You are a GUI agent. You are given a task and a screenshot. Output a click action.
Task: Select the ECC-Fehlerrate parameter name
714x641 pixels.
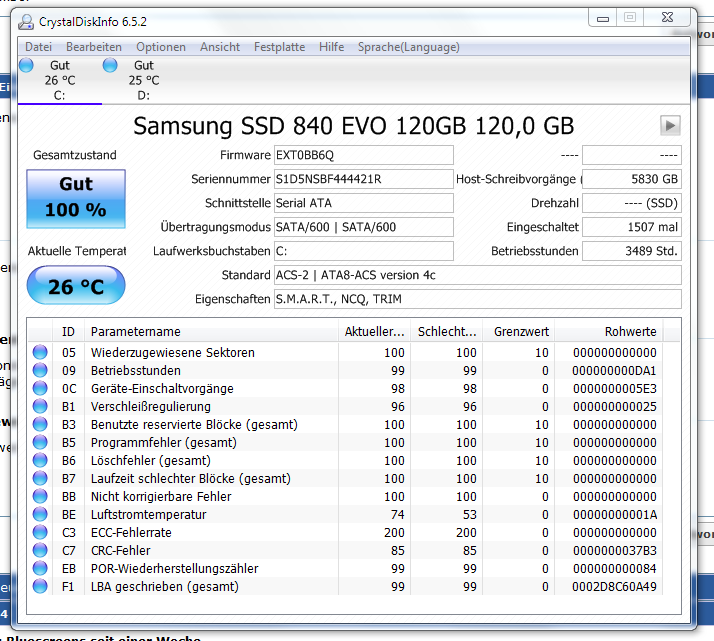(x=131, y=533)
